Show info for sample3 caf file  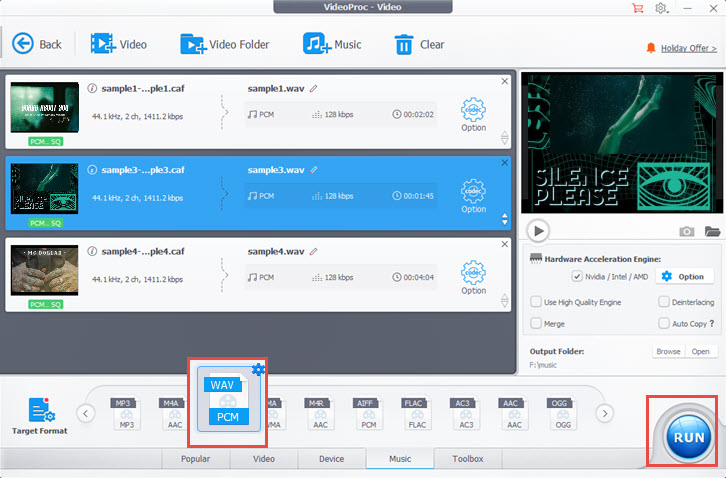[92, 170]
